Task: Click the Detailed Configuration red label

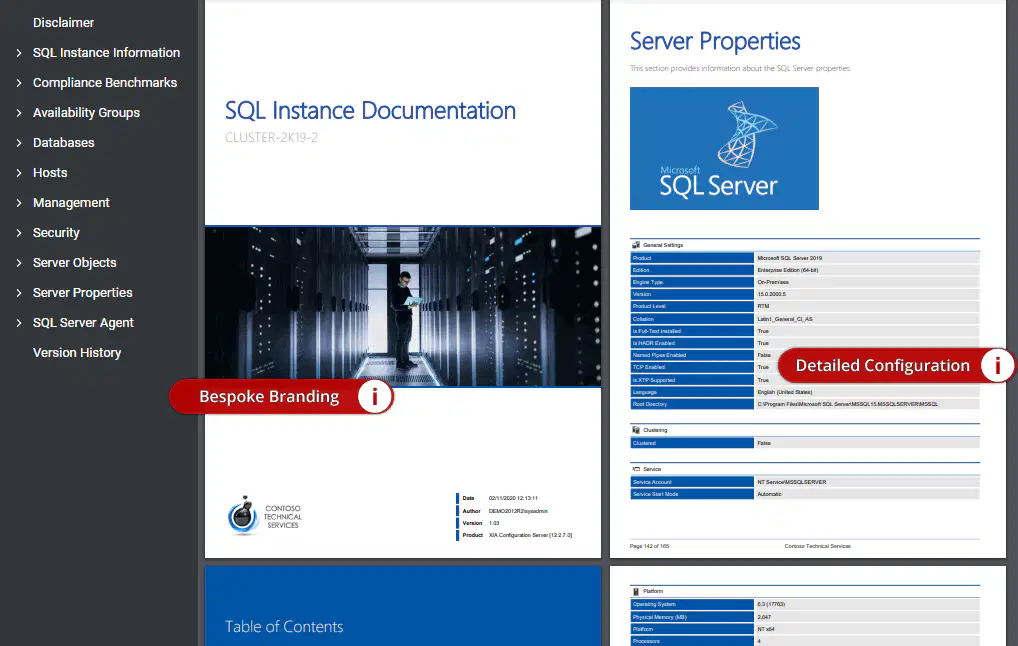Action: 882,366
